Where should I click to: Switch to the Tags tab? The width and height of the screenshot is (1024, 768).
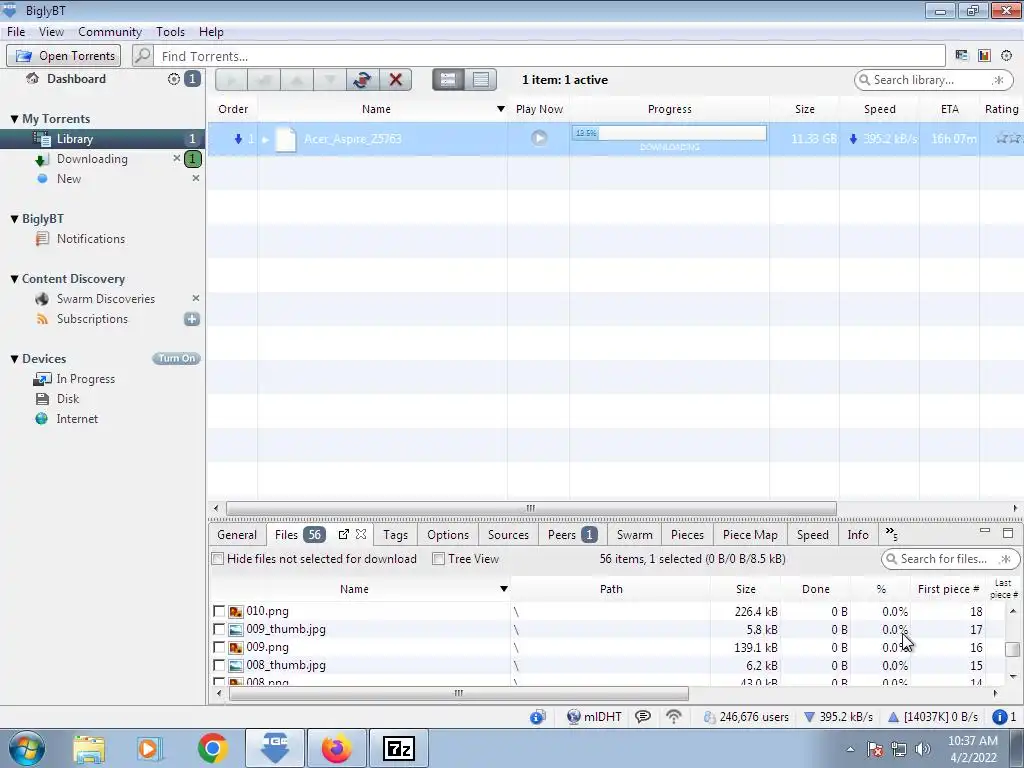(x=395, y=535)
